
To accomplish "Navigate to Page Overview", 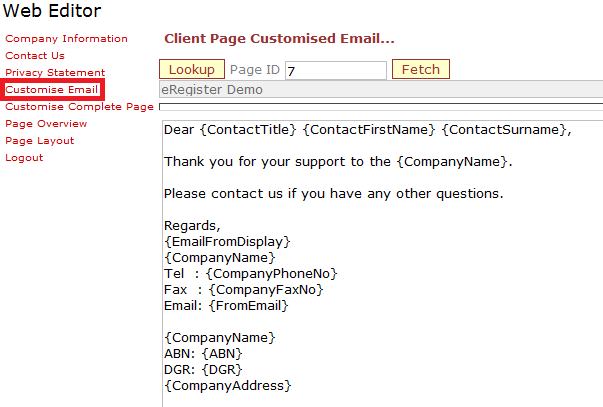I will click(x=46, y=124).
